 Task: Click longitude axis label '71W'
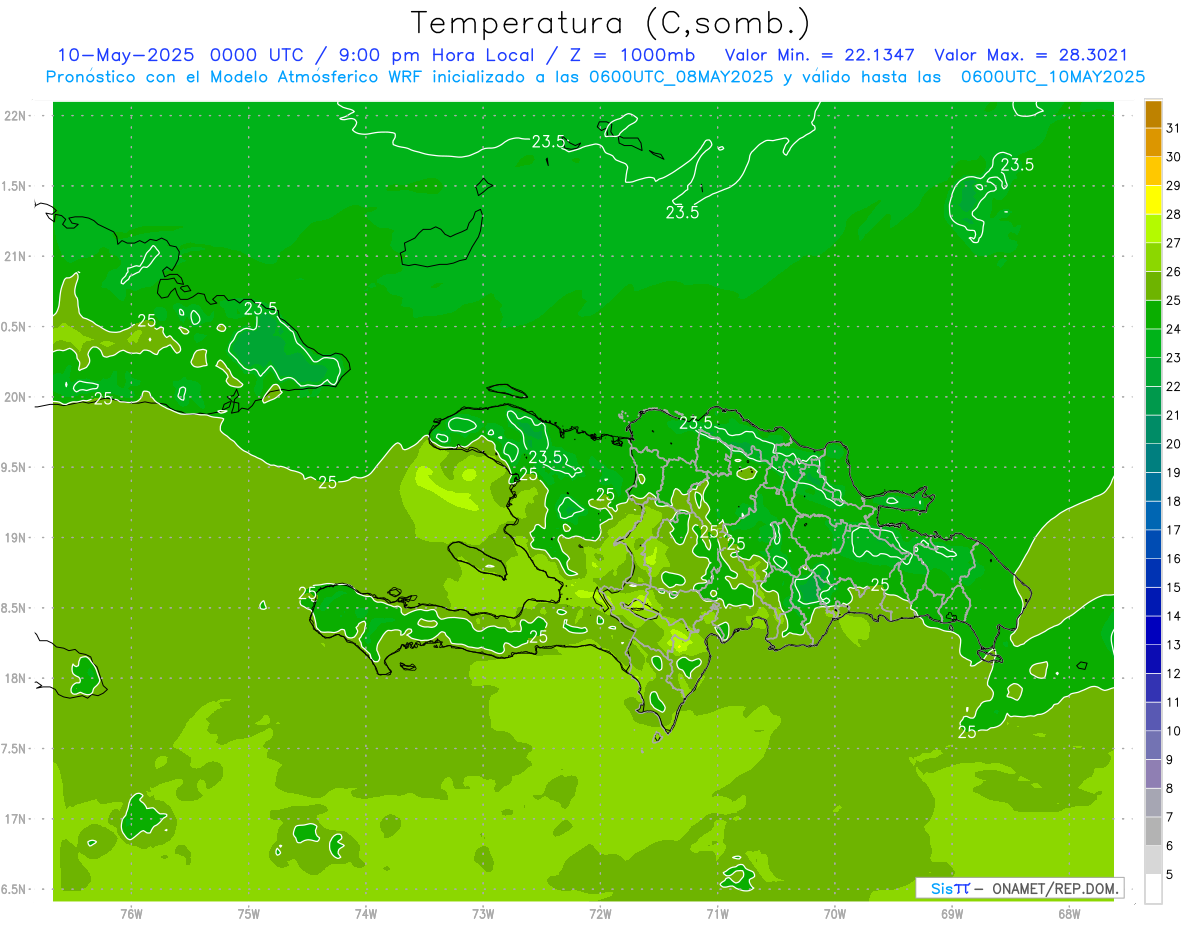click(717, 914)
